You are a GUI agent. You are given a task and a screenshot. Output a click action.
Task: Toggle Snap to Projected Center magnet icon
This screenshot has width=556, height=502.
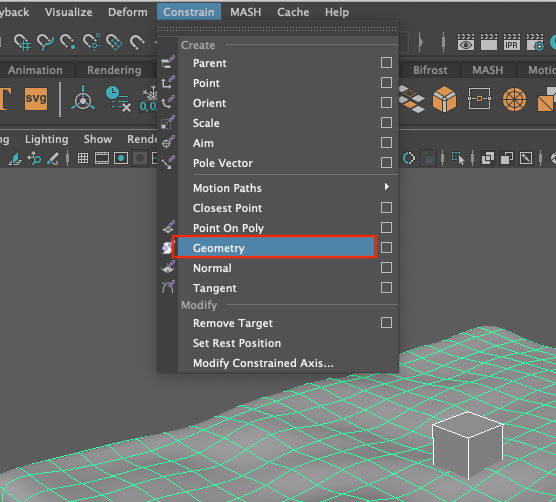tap(91, 42)
